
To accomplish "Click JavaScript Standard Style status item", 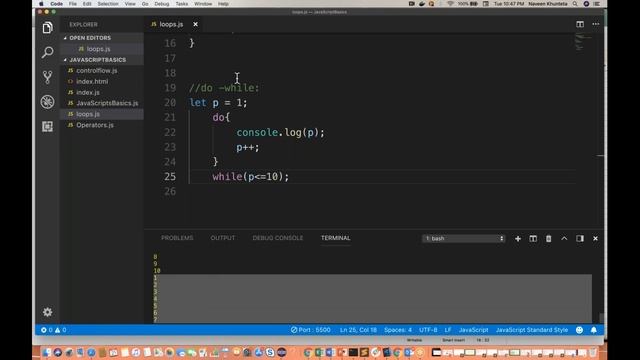I will [x=532, y=330].
